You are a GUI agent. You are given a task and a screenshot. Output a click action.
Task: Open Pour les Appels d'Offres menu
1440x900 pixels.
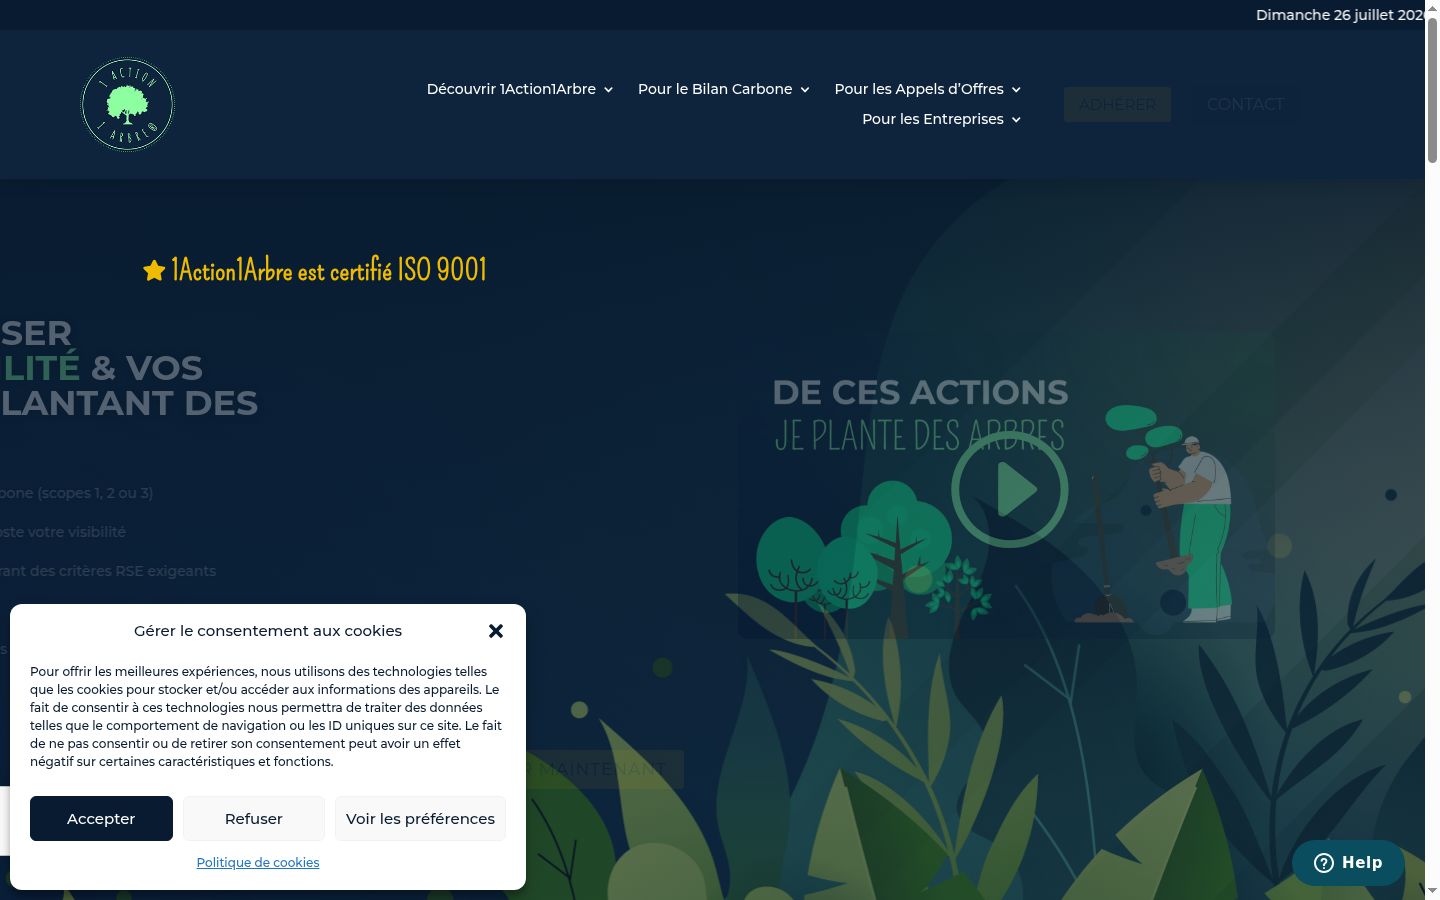[919, 89]
